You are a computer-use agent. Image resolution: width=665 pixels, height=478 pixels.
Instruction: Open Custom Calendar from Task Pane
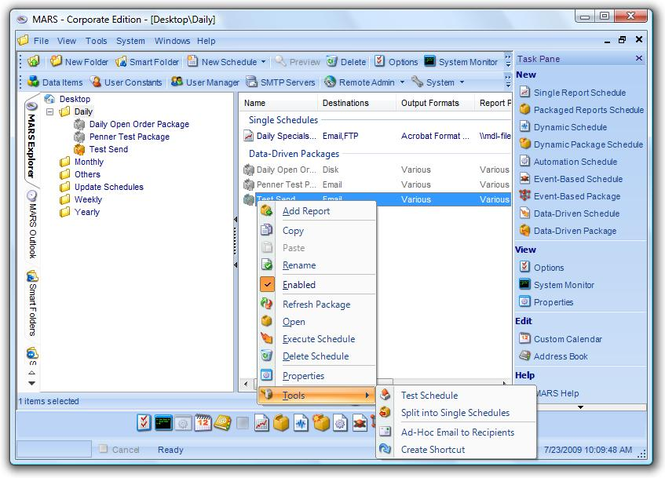click(x=561, y=339)
